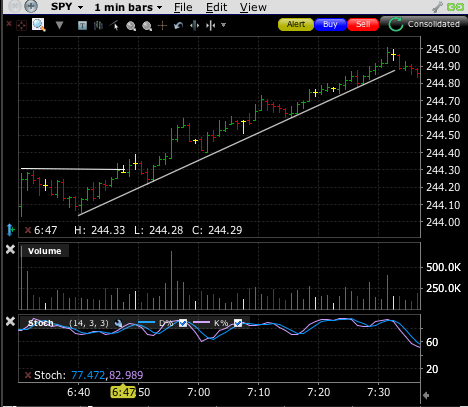Select the trendline draw tool

tap(114, 25)
